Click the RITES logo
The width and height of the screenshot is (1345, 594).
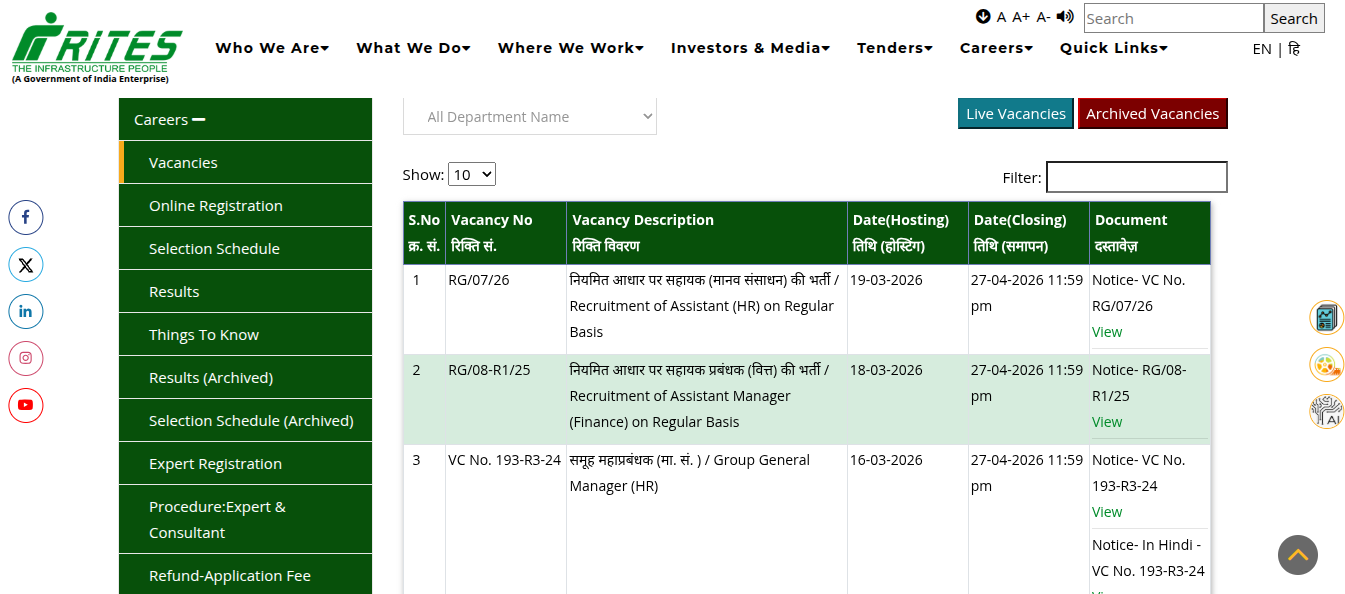tap(97, 48)
